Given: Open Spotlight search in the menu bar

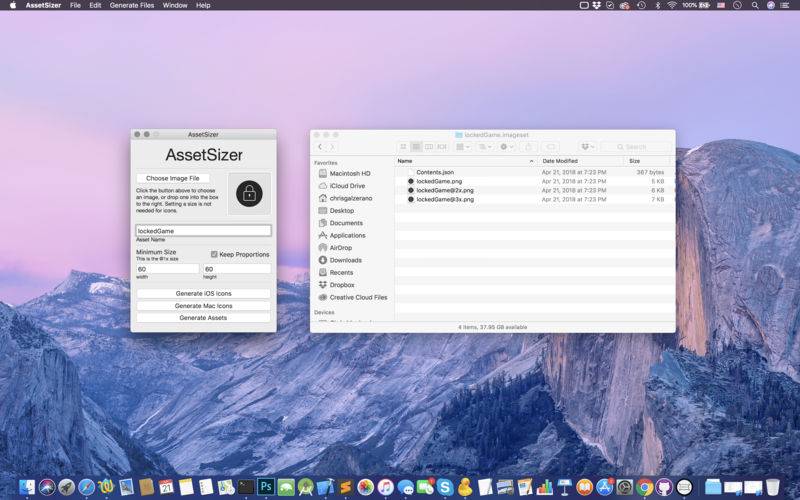Looking at the screenshot, I should click(x=755, y=5).
